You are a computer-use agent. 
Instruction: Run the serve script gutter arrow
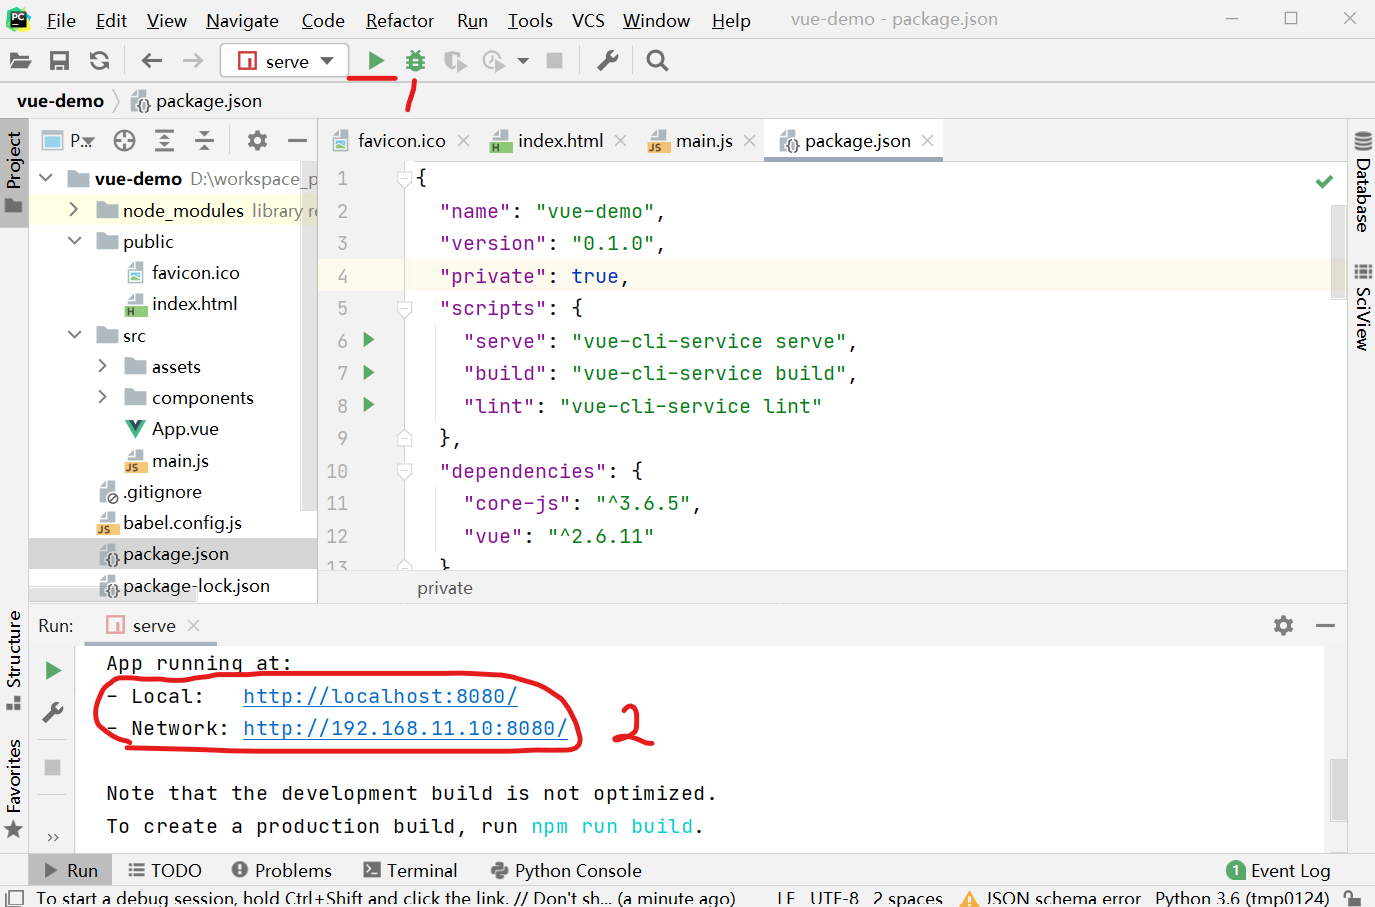tap(369, 340)
